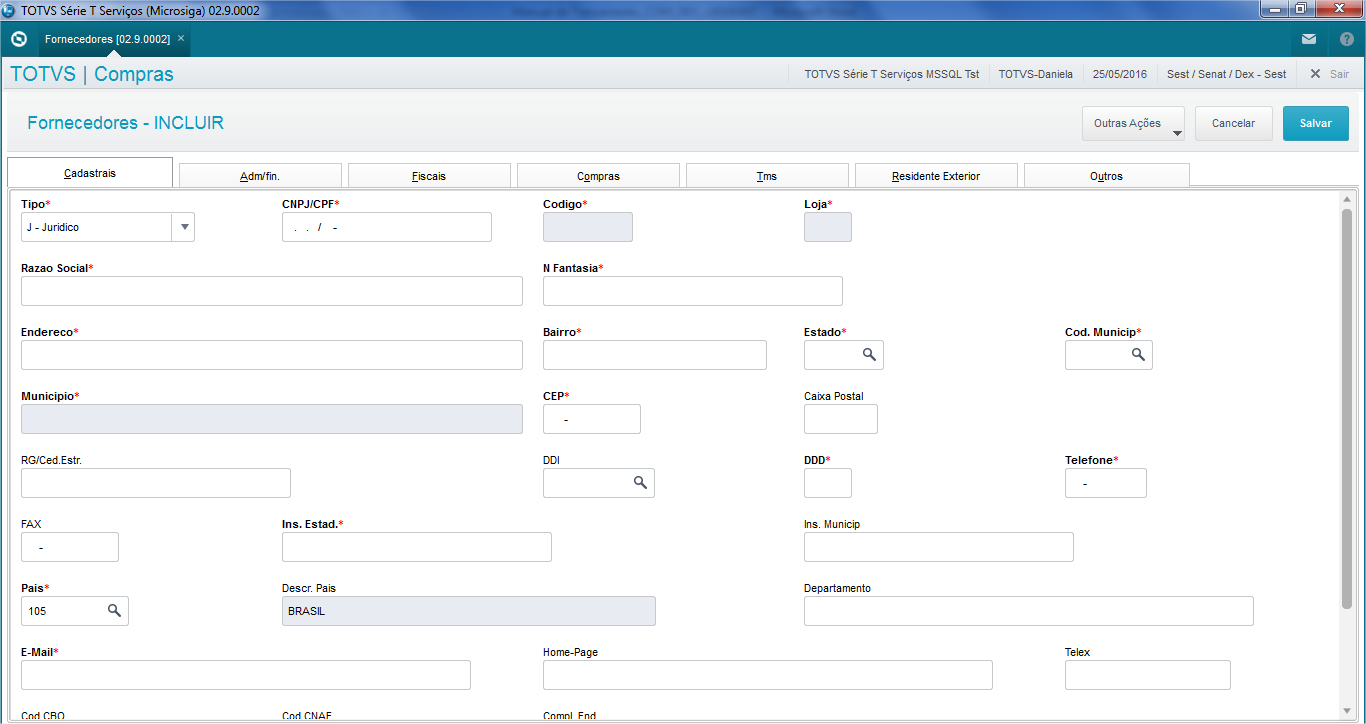Click the scrollbar up arrow
This screenshot has height=724, width=1366.
[x=1347, y=198]
